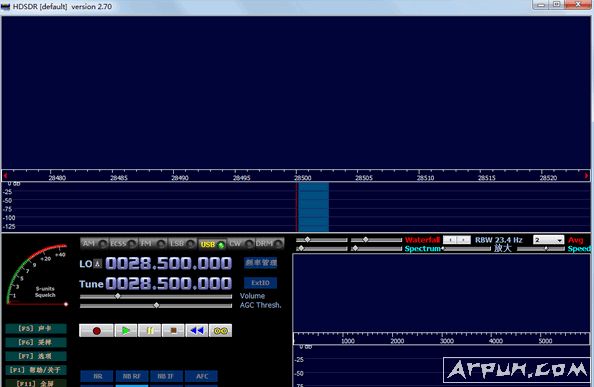Select the FM demodulation mode
Viewport: 594px width, 387px height.
point(152,243)
